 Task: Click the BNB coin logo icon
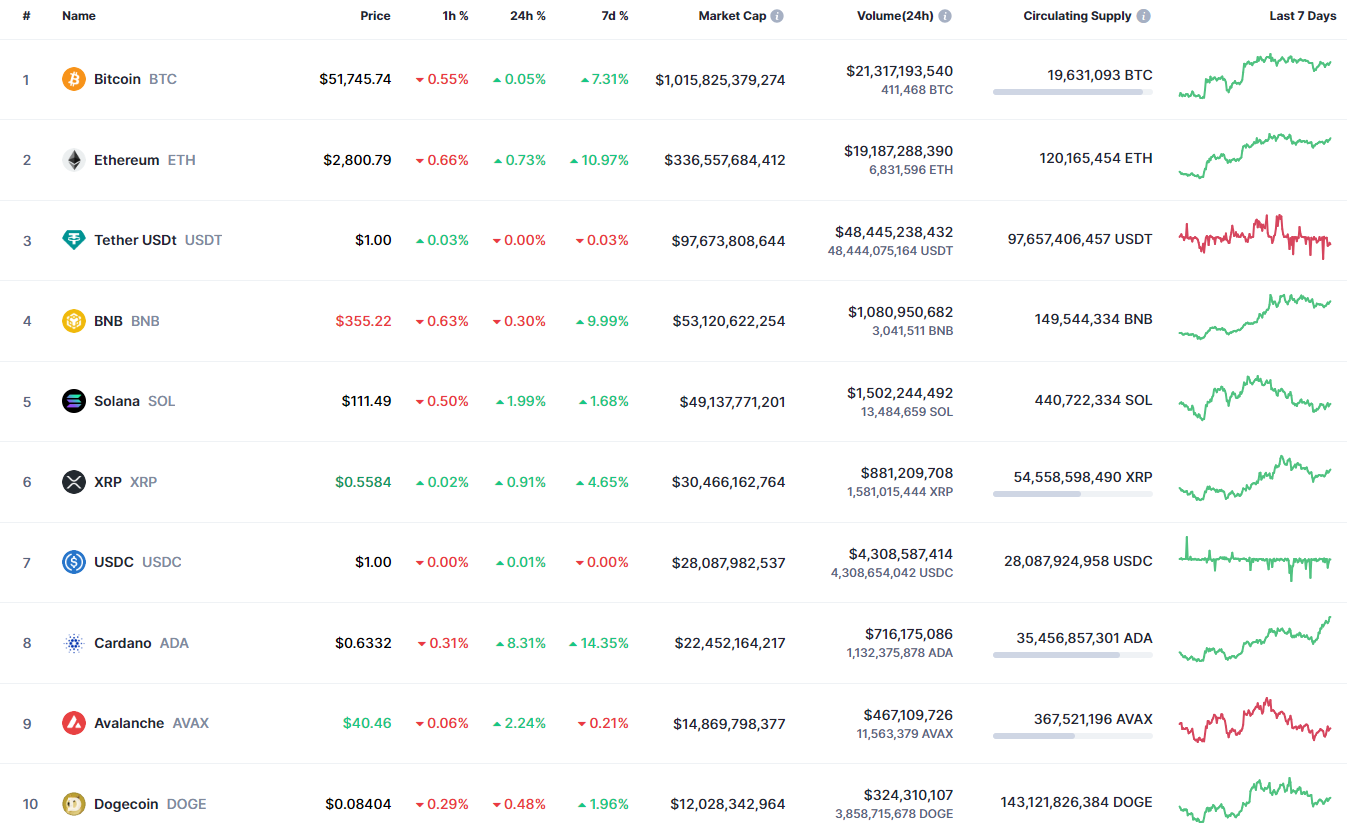tap(74, 321)
